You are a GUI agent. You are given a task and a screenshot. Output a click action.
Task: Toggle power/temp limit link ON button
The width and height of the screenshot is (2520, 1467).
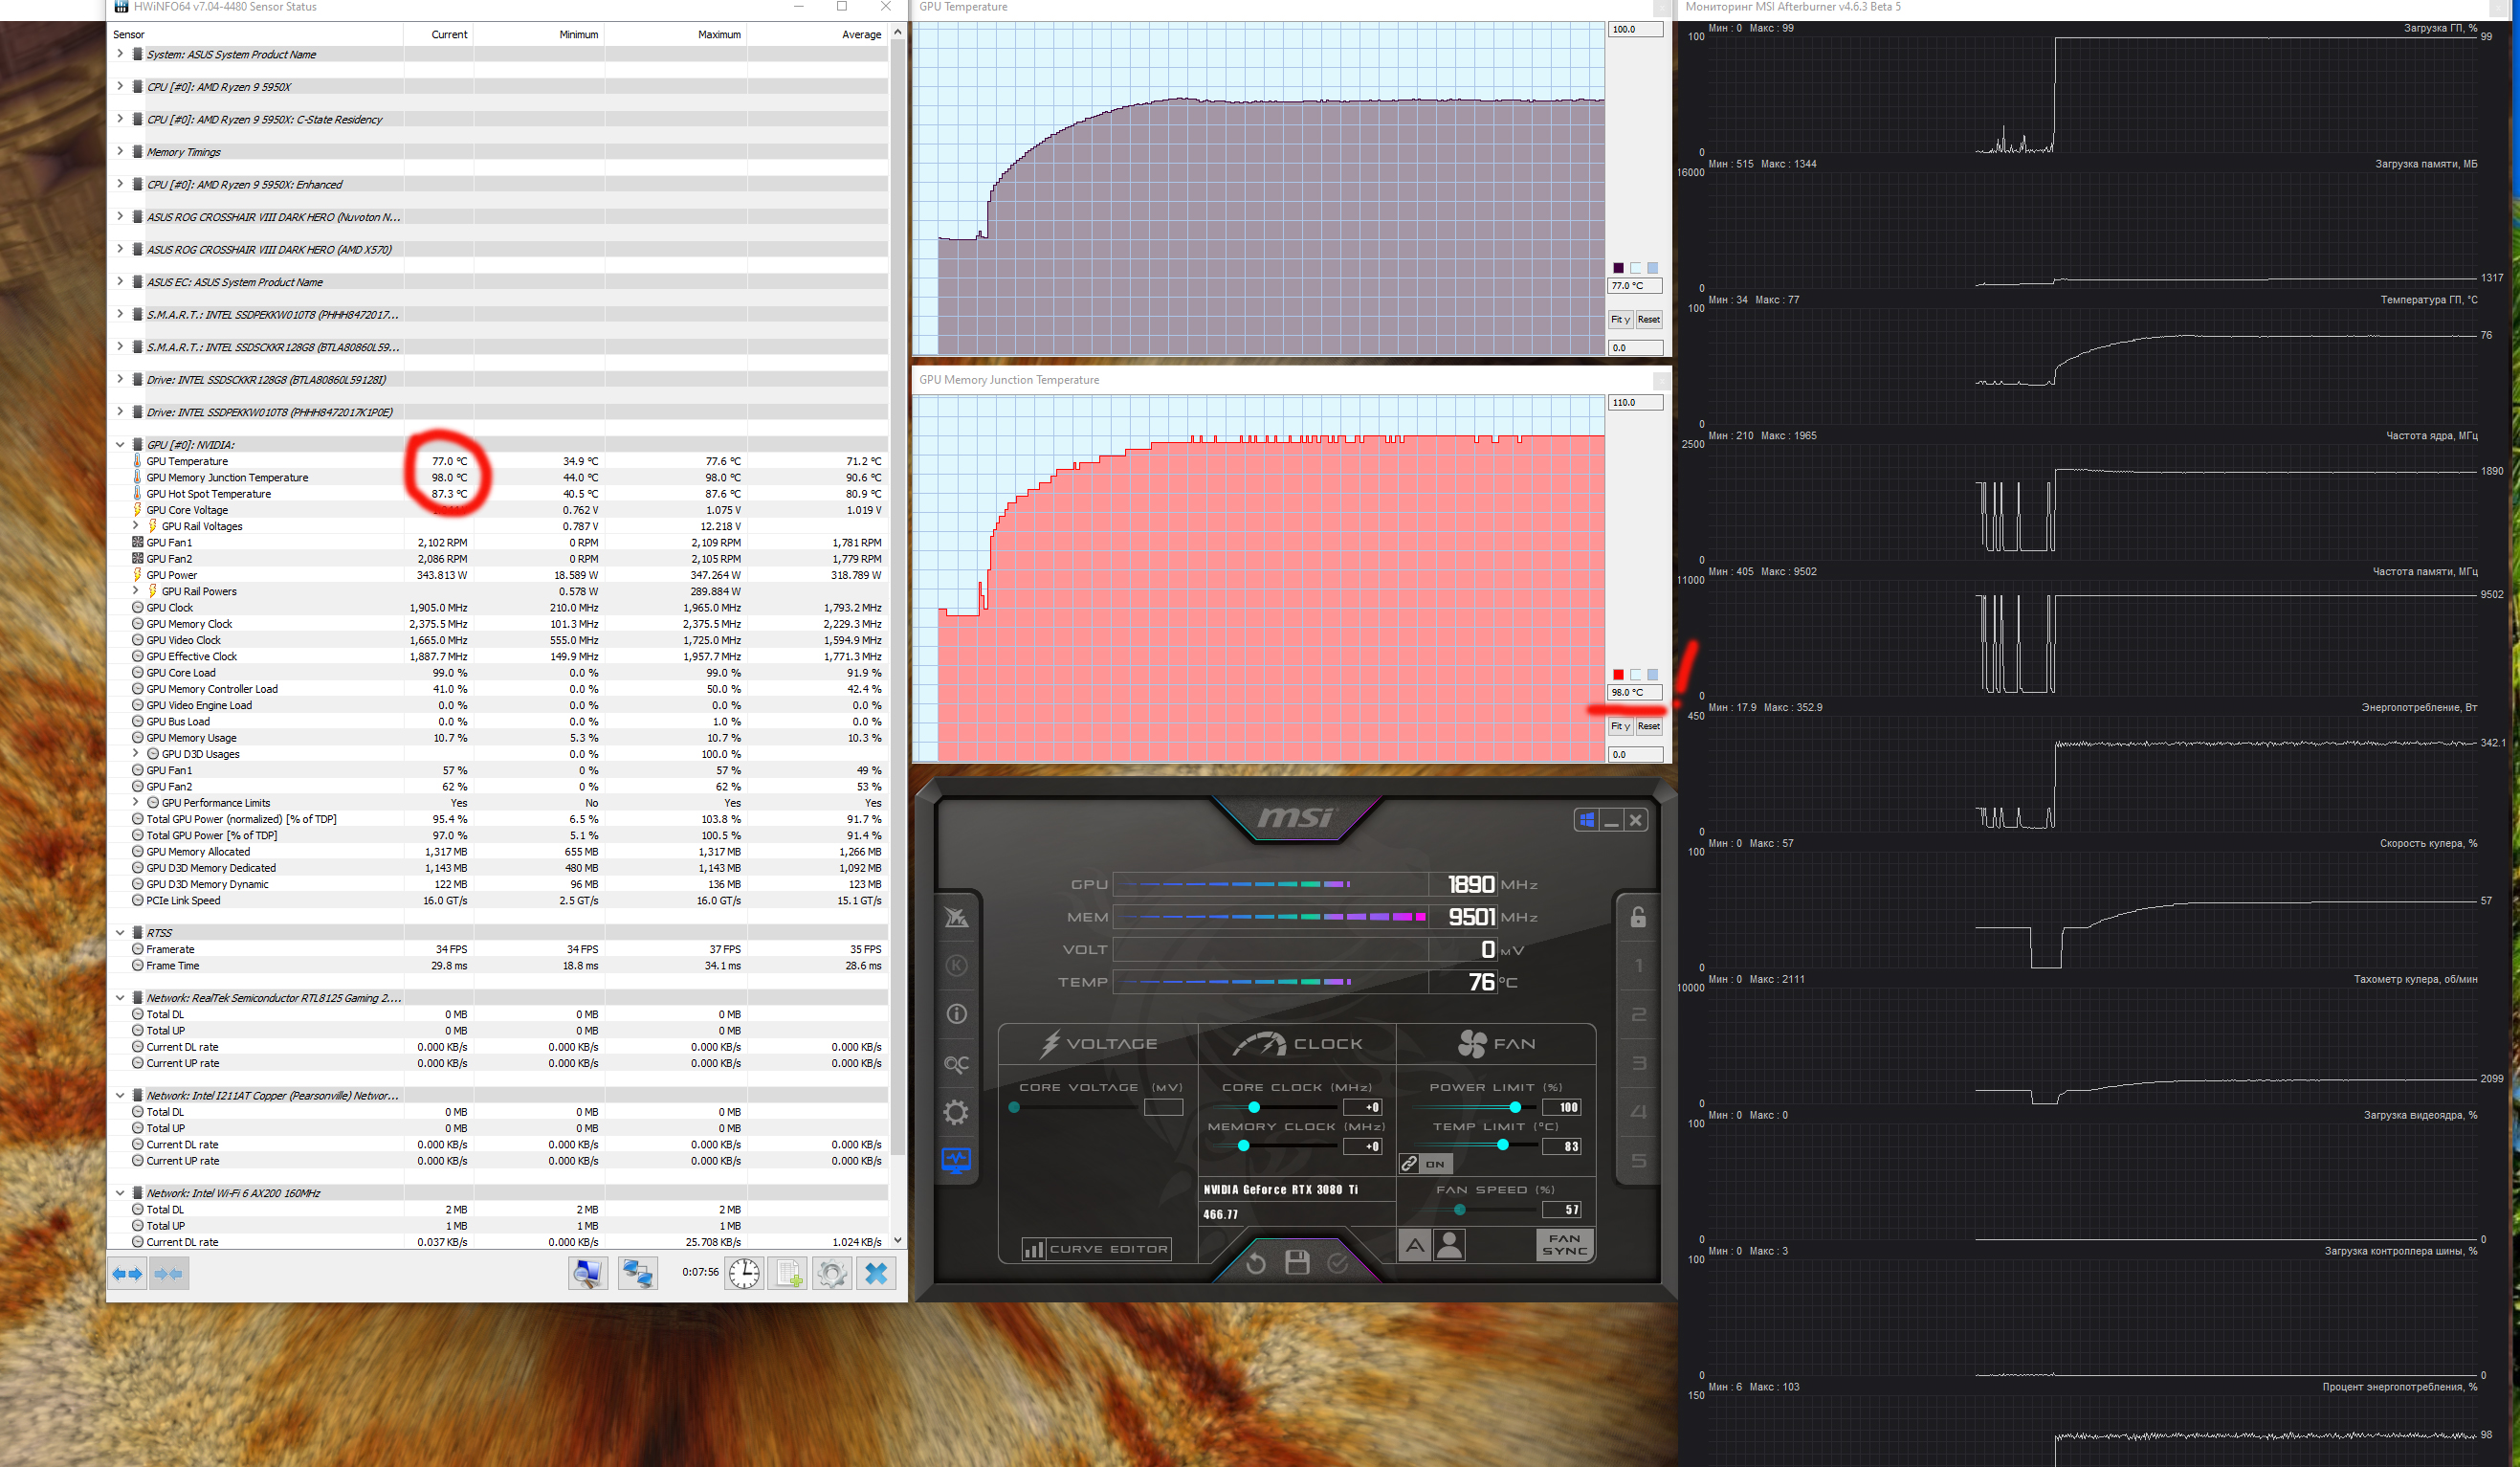tap(1425, 1164)
